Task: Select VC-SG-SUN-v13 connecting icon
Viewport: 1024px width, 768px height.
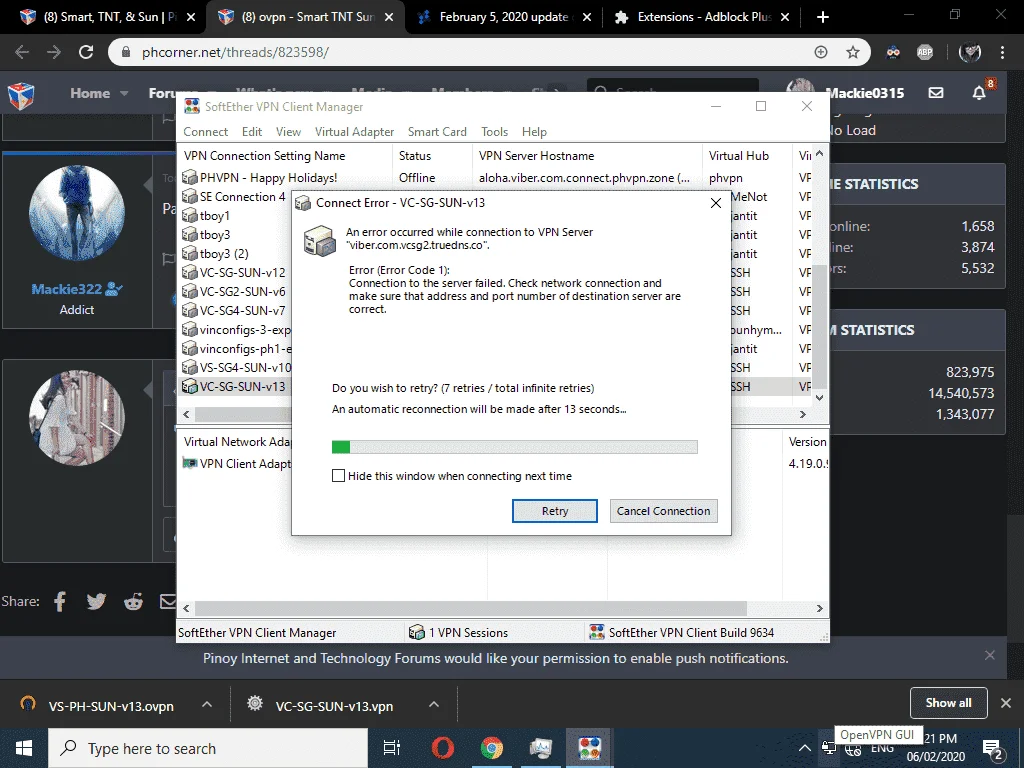Action: pos(189,387)
